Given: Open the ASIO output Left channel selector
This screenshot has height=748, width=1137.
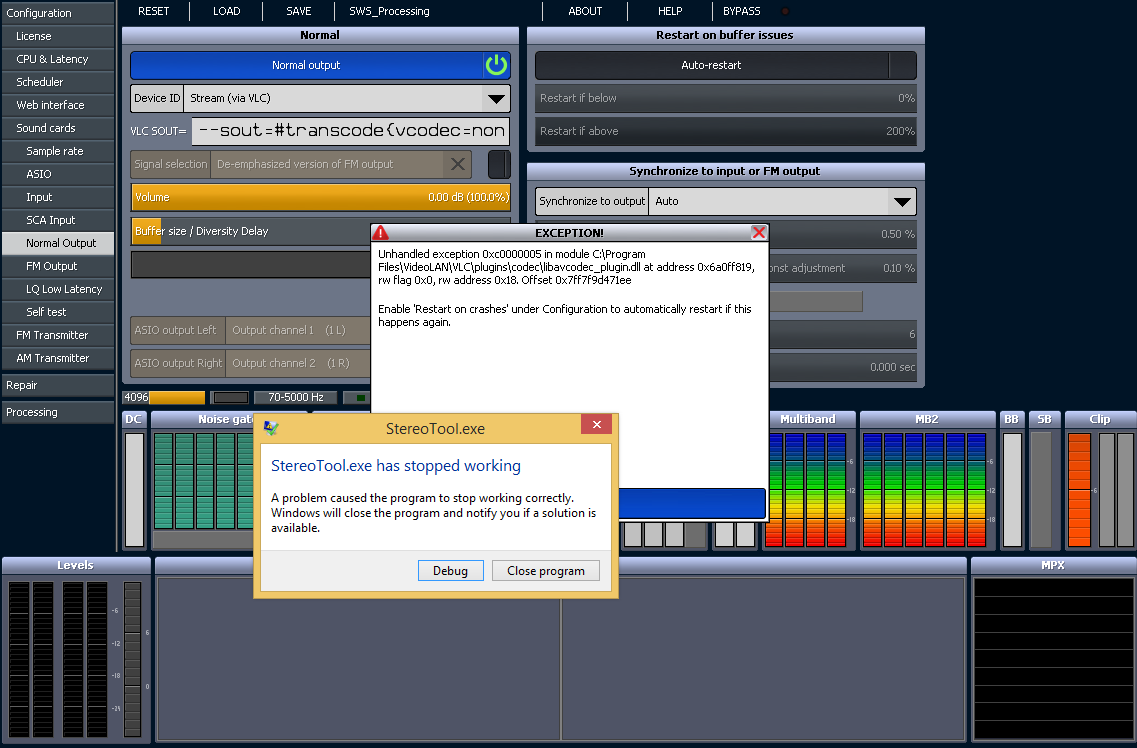Looking at the screenshot, I should pos(298,330).
